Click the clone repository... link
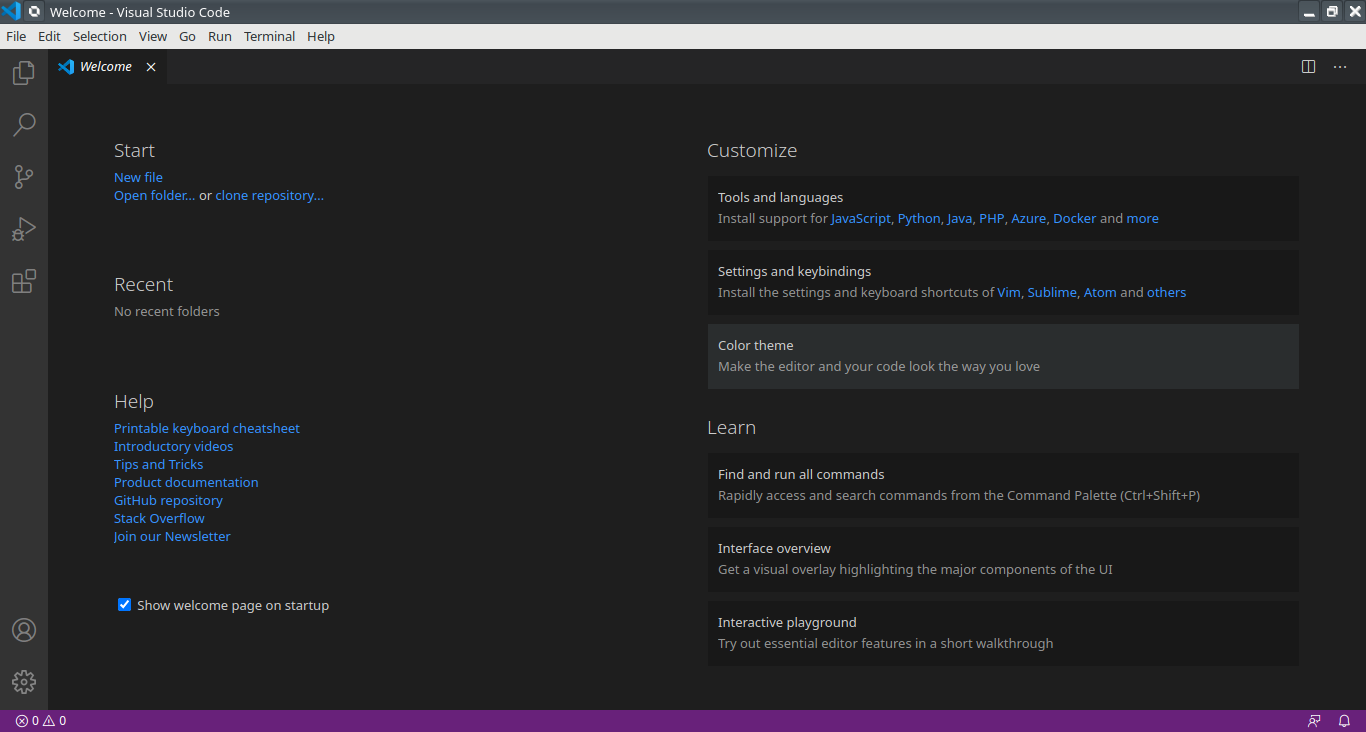This screenshot has height=732, width=1366. (x=270, y=196)
